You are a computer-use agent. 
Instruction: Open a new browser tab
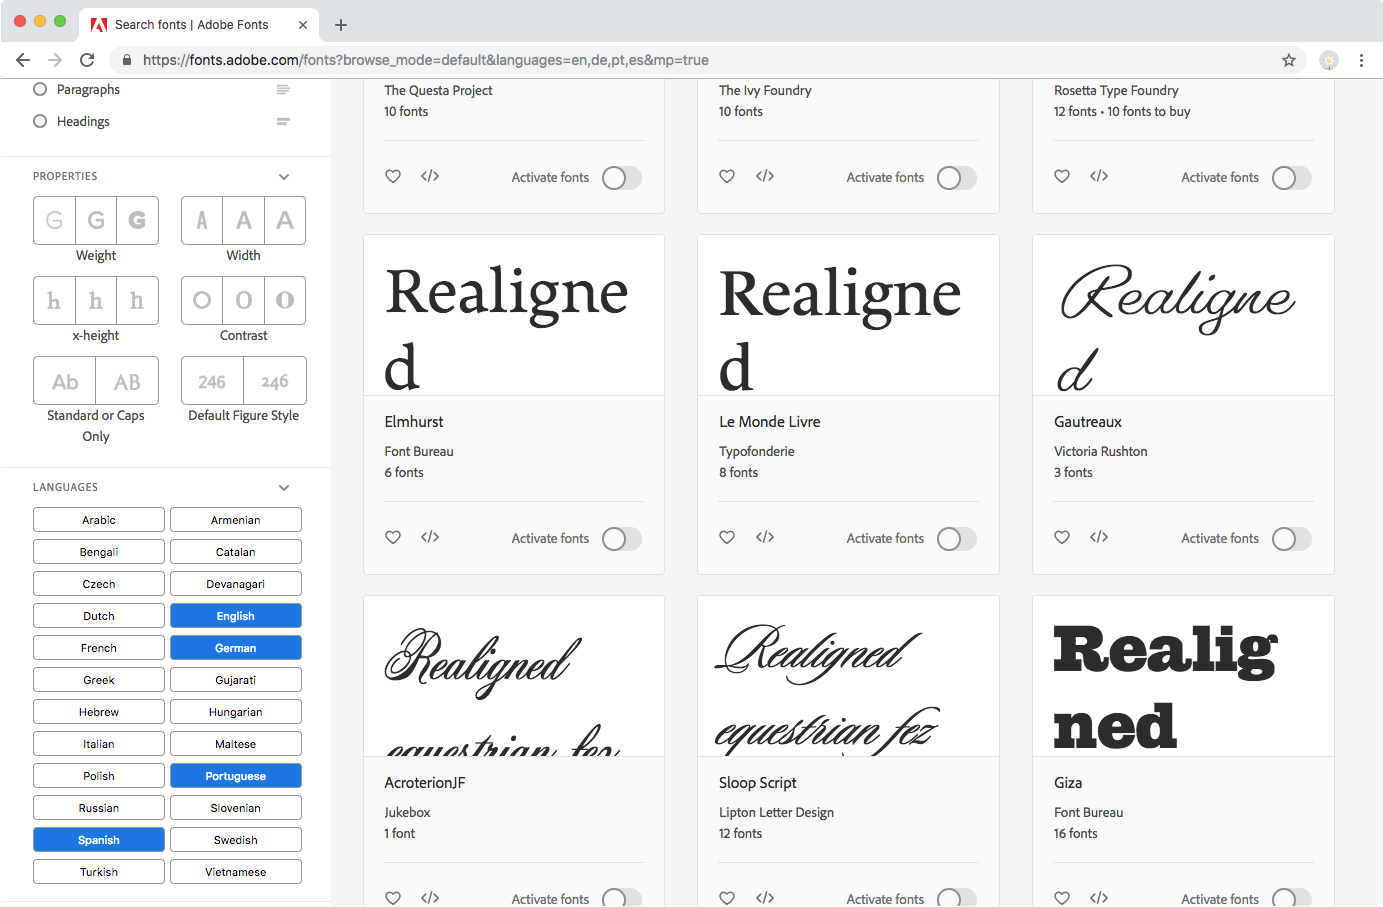[x=341, y=25]
